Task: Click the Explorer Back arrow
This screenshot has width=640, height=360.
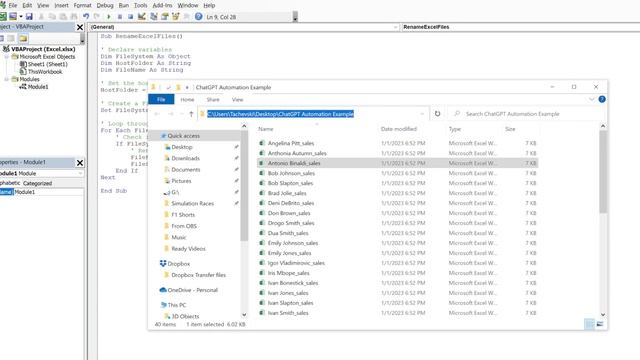Action: [158, 114]
